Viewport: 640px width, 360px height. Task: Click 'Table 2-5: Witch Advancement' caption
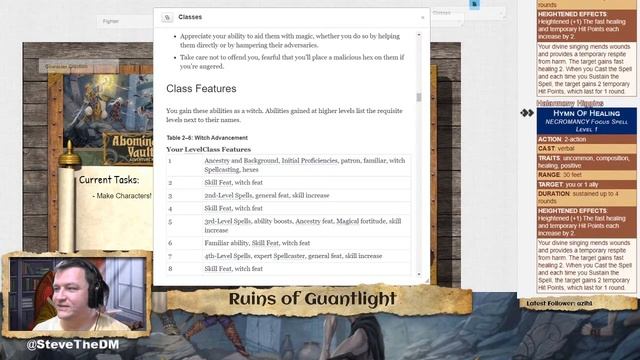coord(207,138)
